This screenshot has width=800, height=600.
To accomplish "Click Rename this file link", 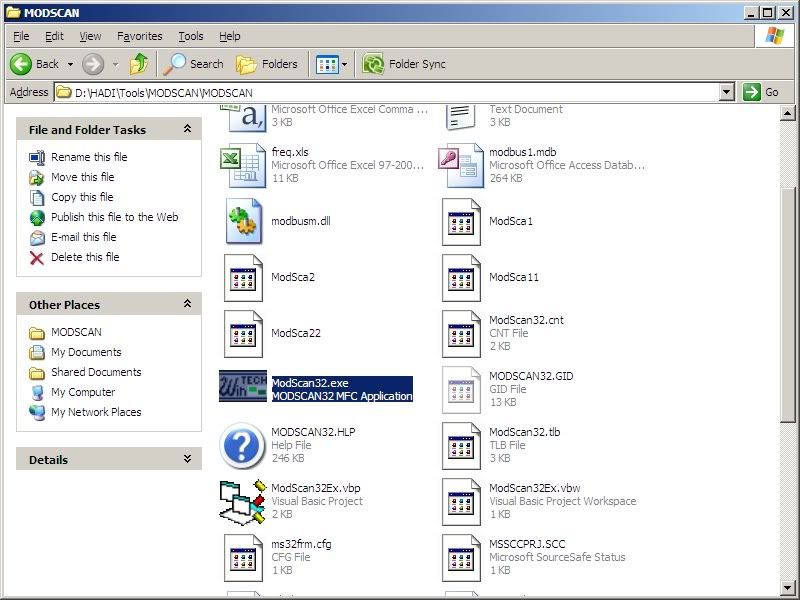I will tap(89, 157).
